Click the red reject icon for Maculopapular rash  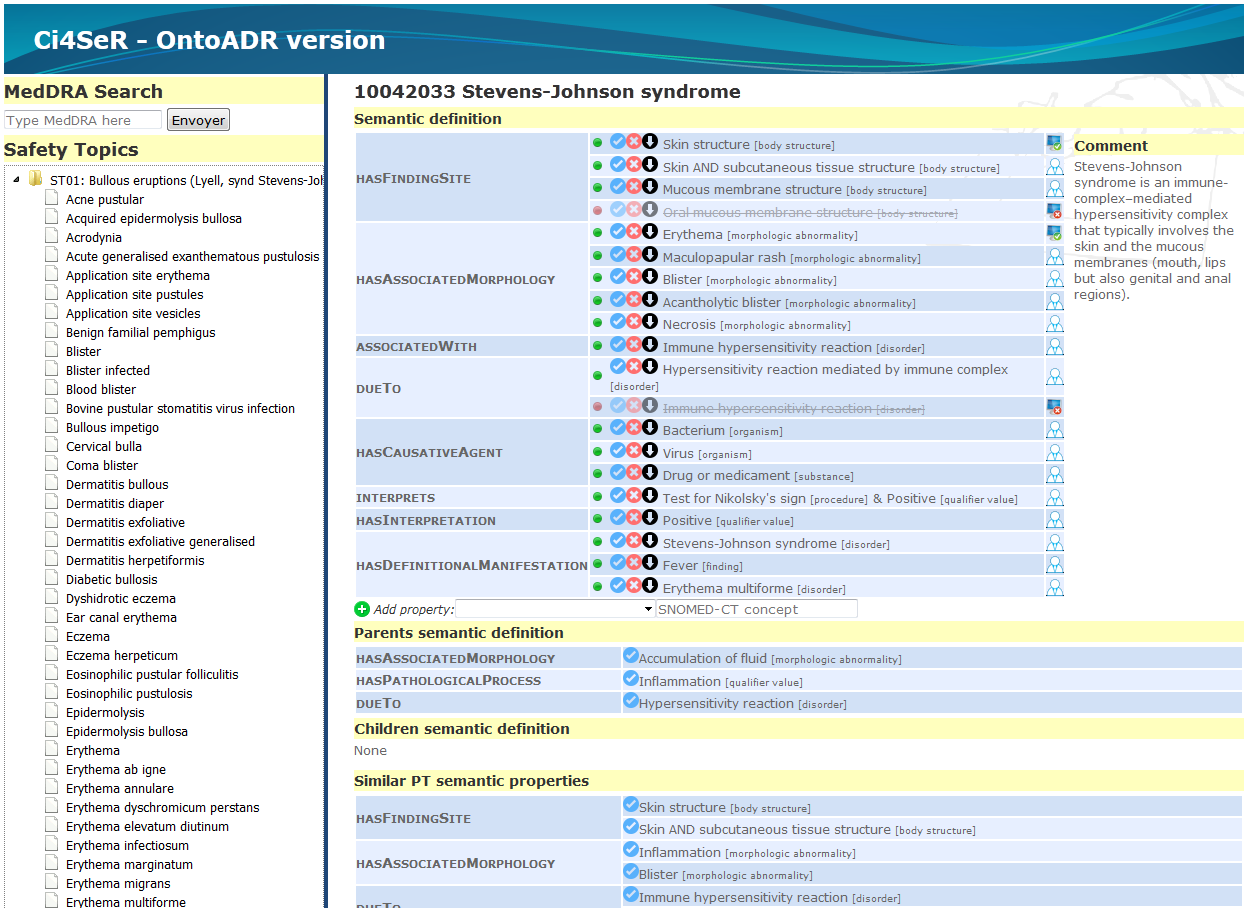pos(634,255)
